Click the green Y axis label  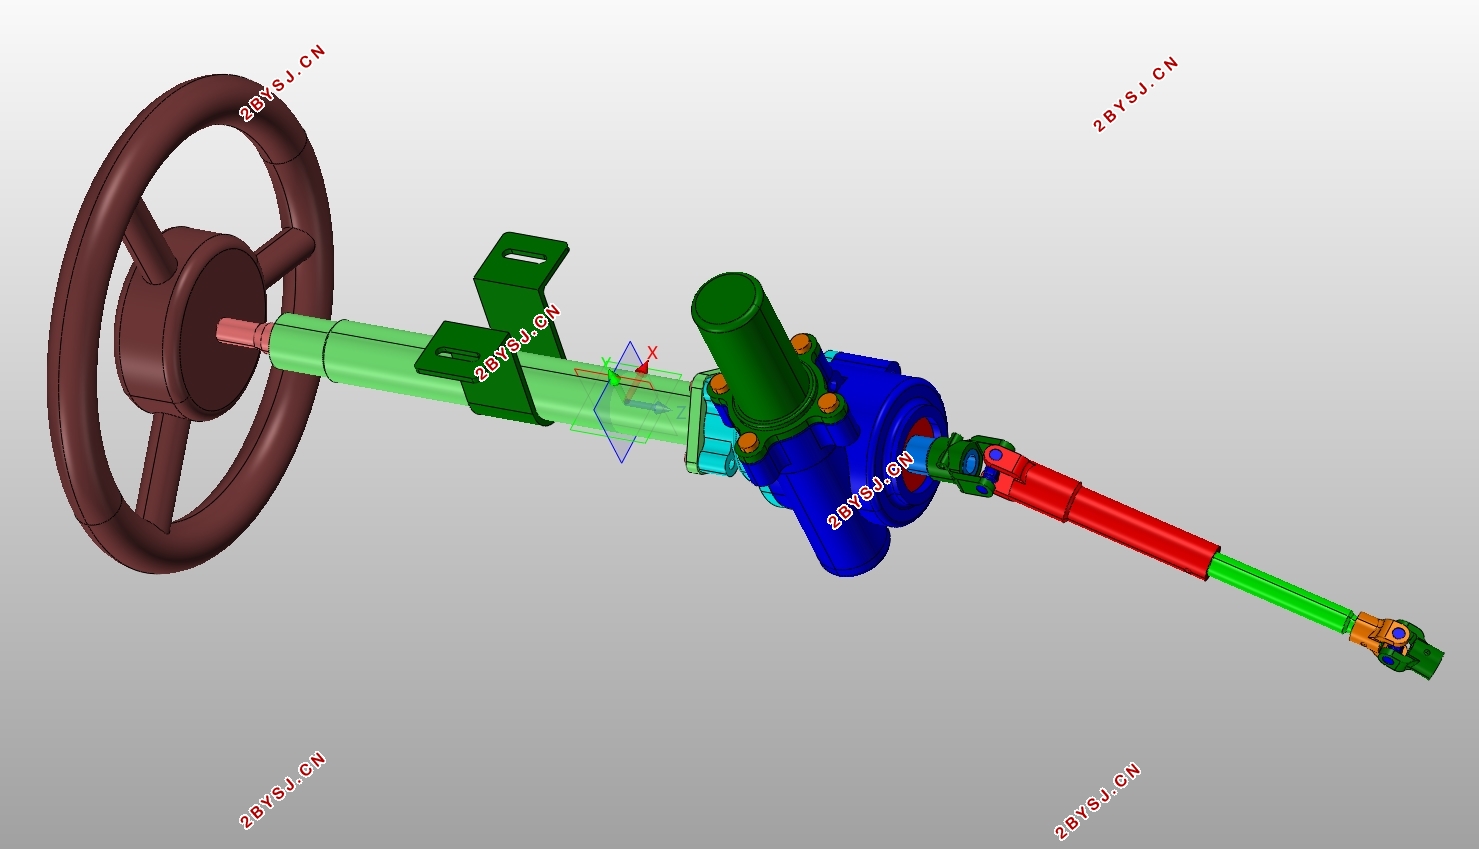pyautogui.click(x=605, y=363)
